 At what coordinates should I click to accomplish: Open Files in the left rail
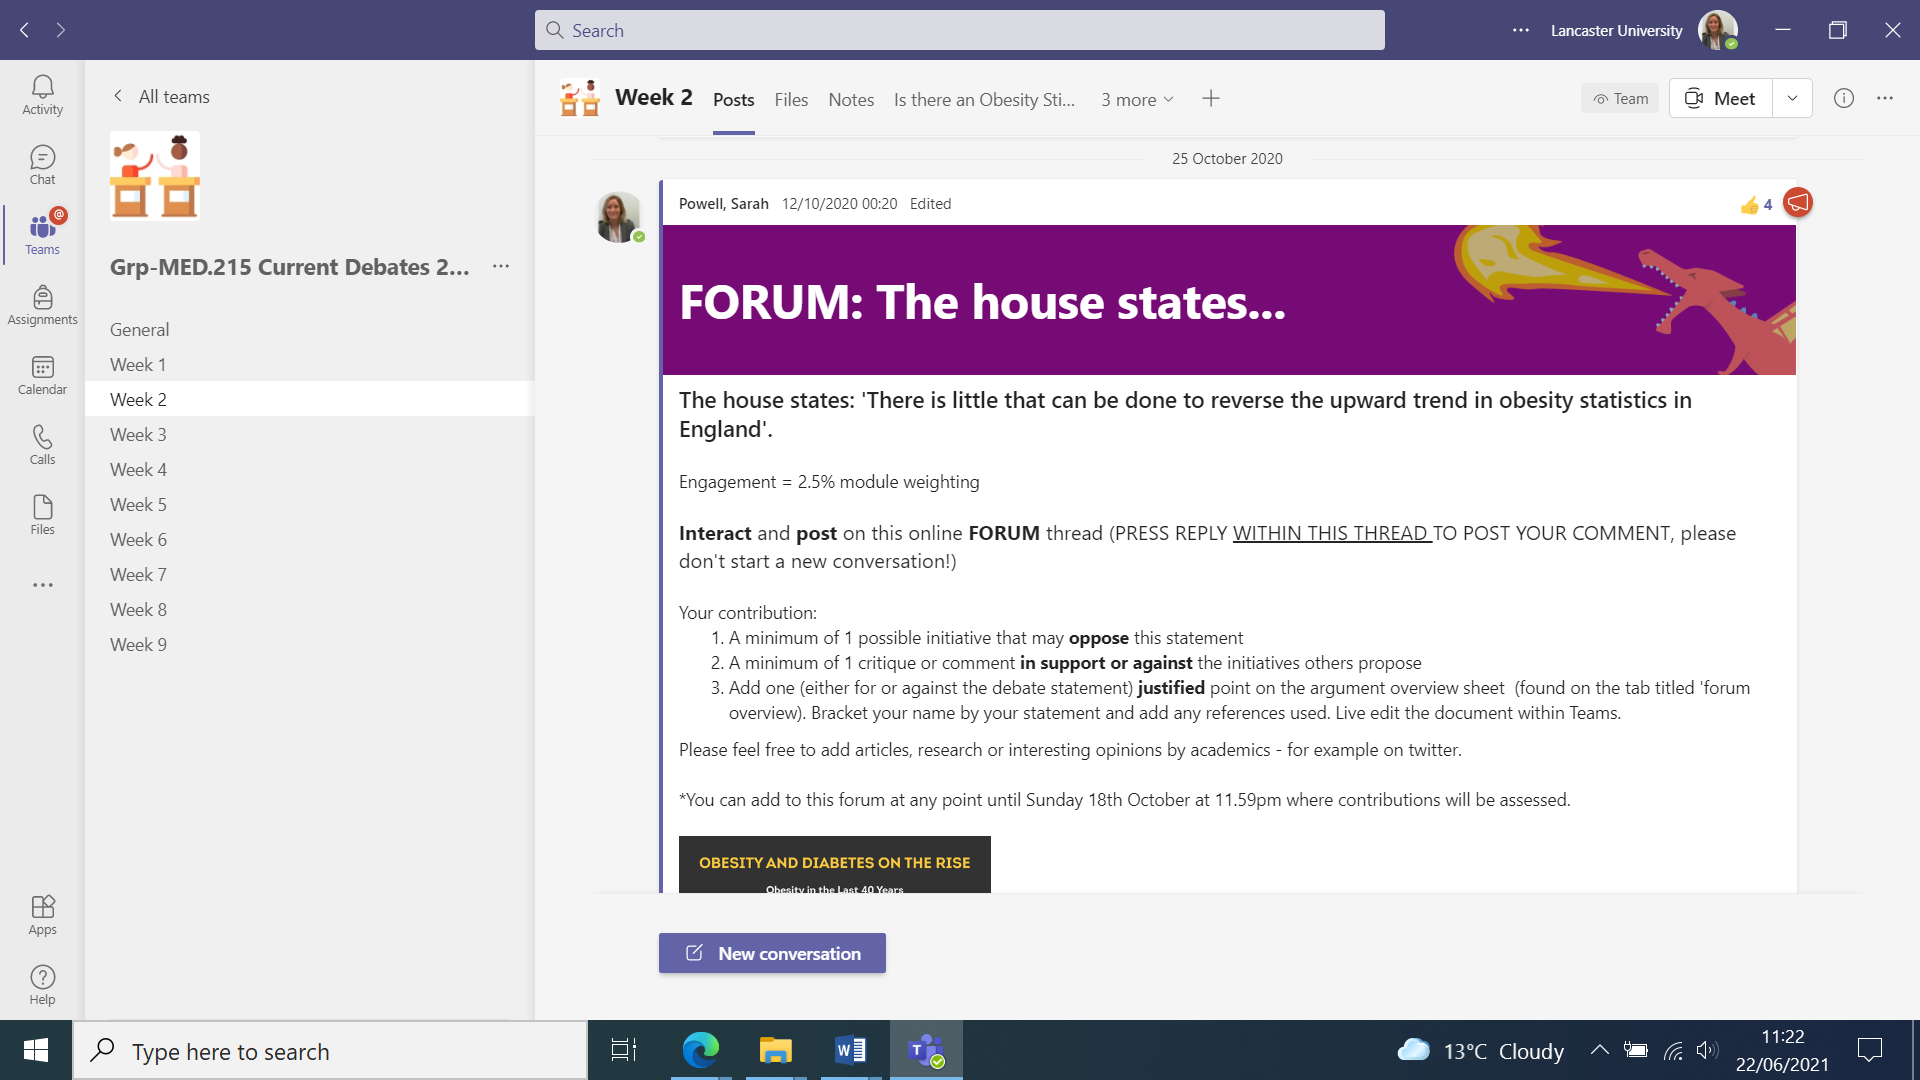click(42, 515)
